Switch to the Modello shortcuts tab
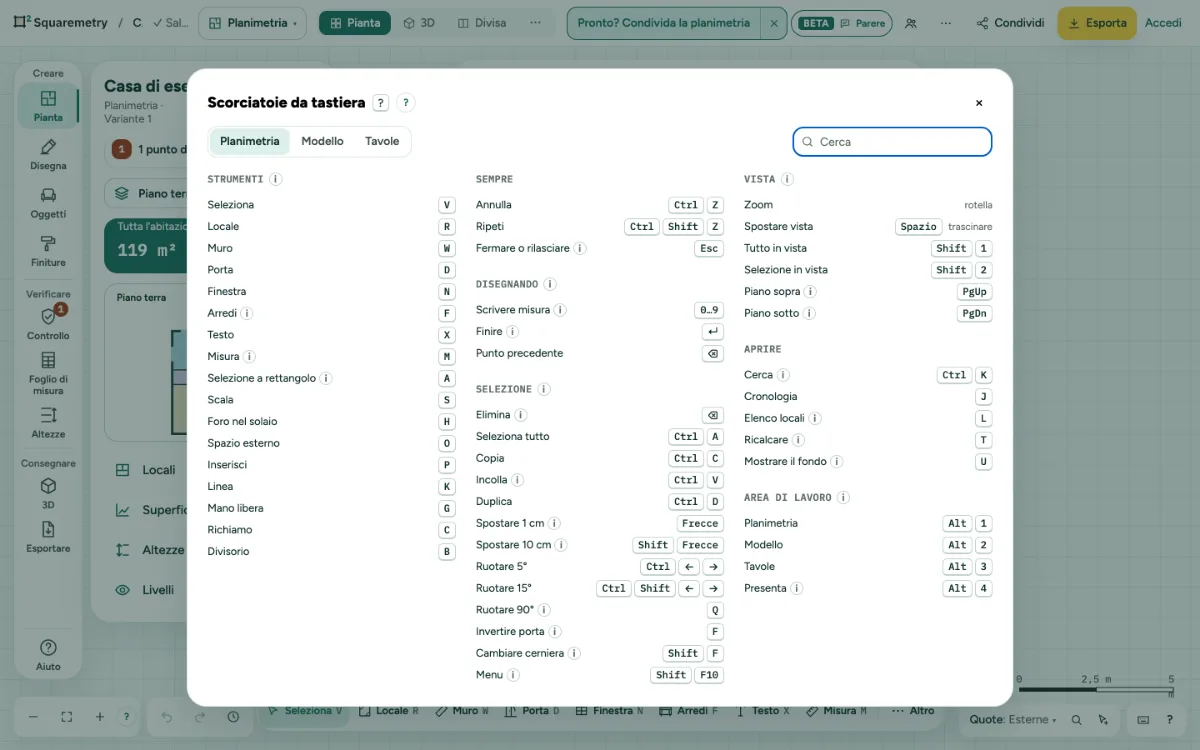 coord(322,141)
